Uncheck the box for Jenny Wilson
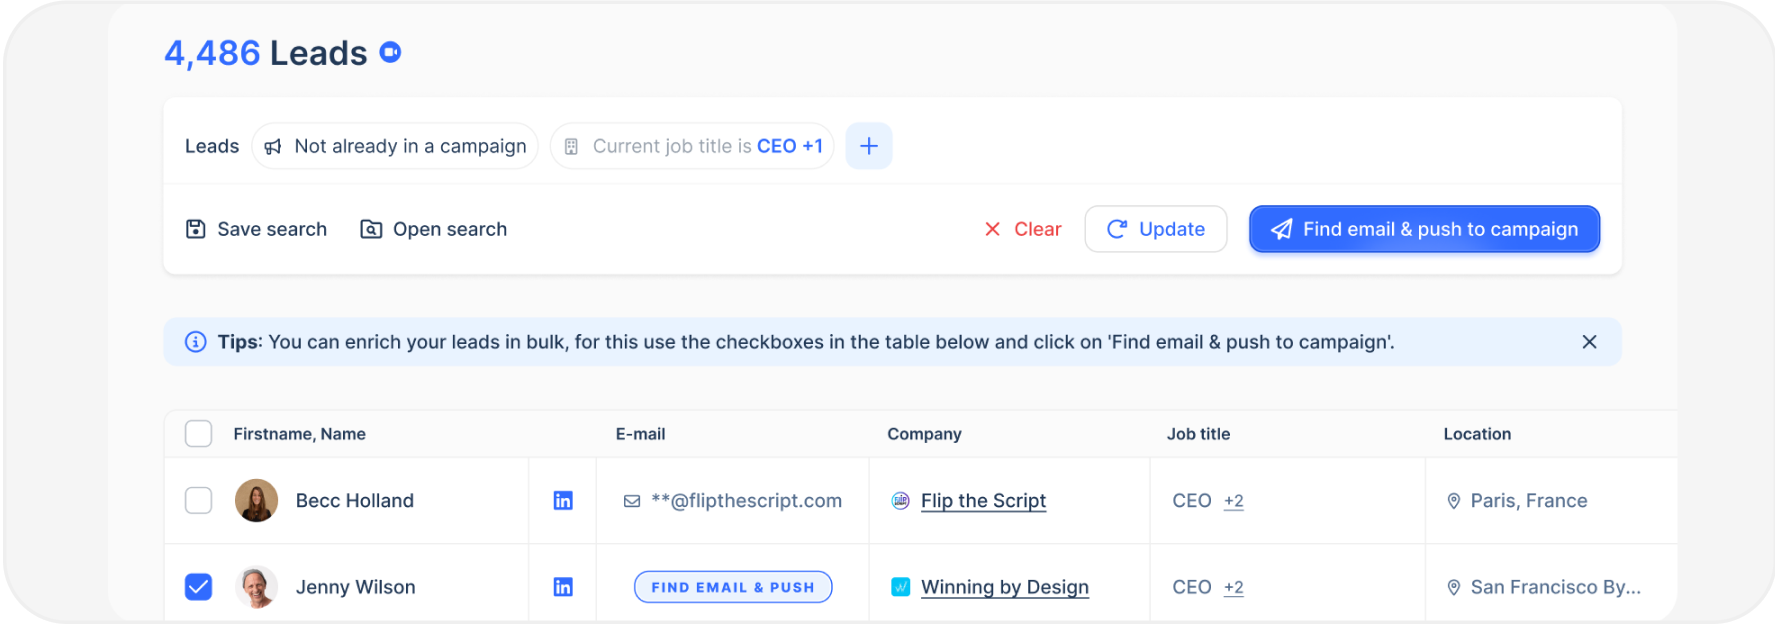Image resolution: width=1775 pixels, height=624 pixels. pyautogui.click(x=199, y=587)
